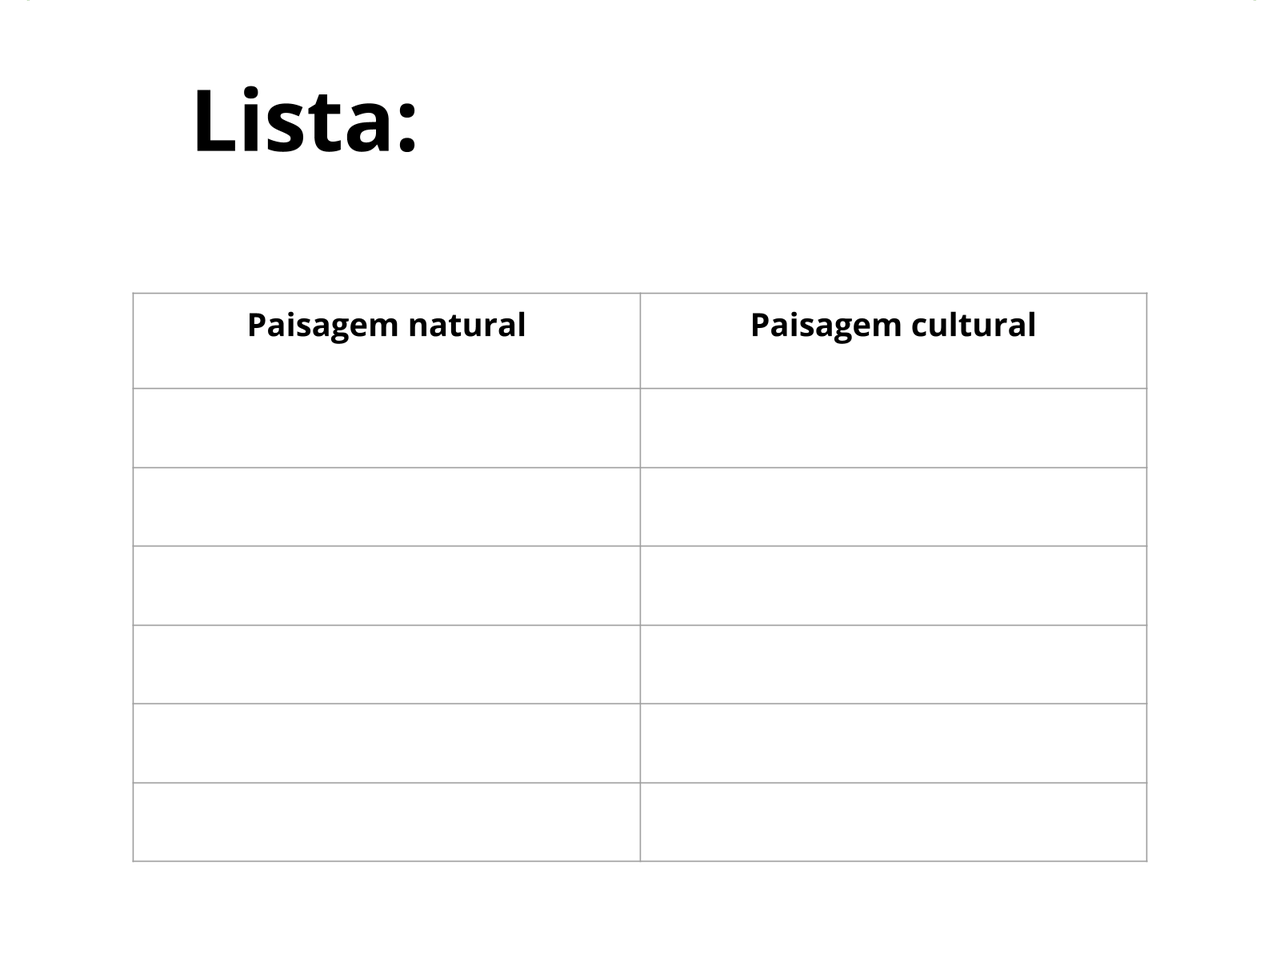Image resolution: width=1280 pixels, height=960 pixels.
Task: Select fifth empty cell under Paisagem natural
Action: click(386, 743)
